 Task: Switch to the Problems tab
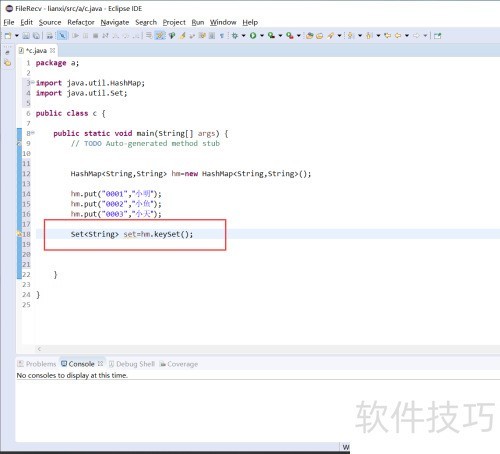tap(37, 364)
